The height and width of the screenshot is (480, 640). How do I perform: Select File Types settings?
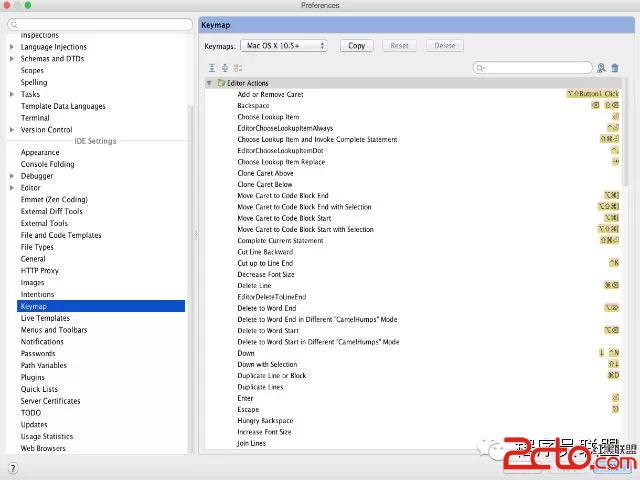[x=37, y=247]
